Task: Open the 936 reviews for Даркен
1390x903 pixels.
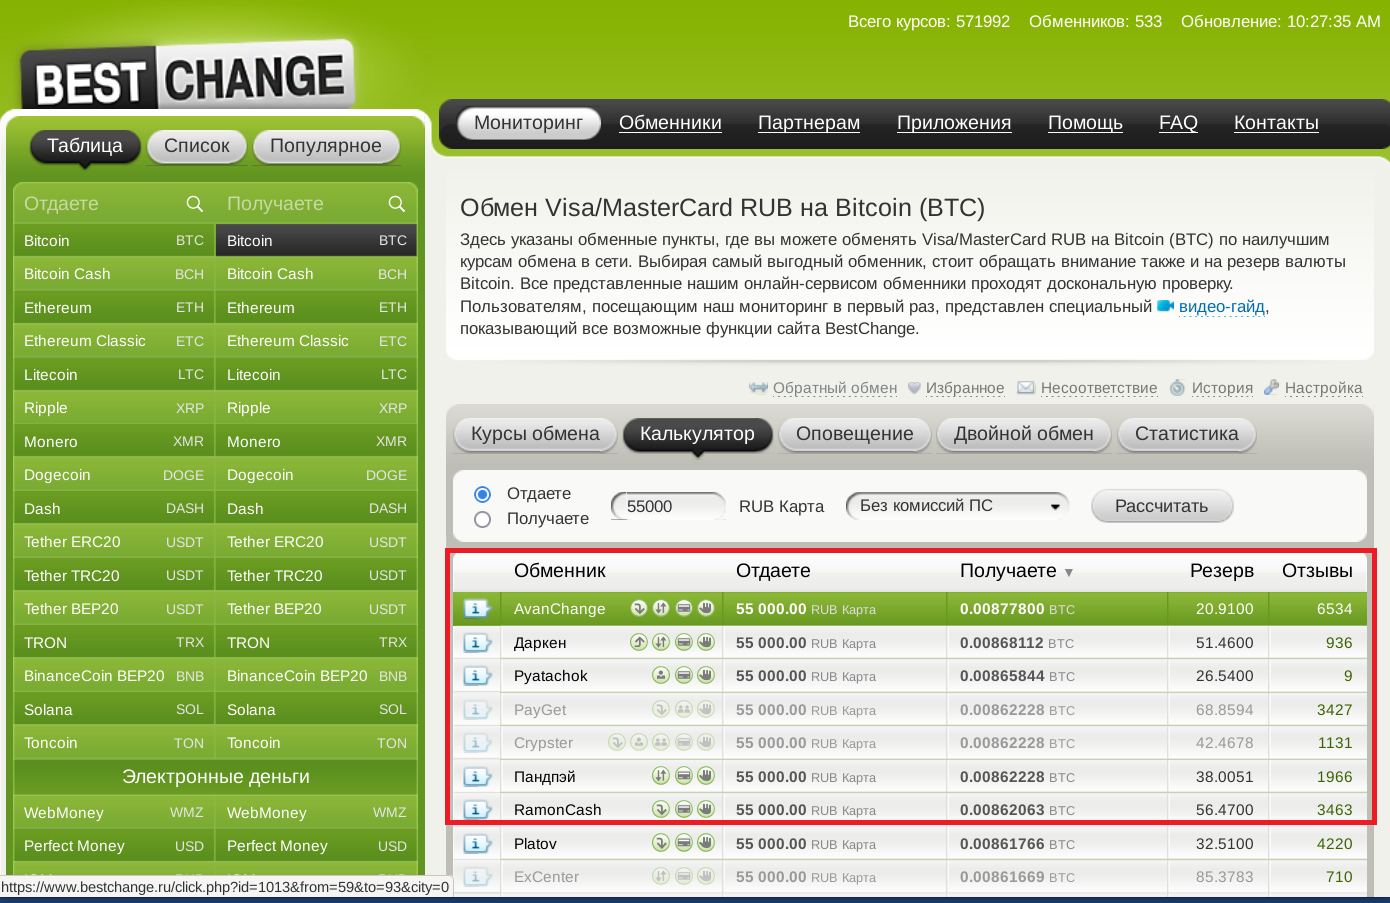Action: point(1339,643)
